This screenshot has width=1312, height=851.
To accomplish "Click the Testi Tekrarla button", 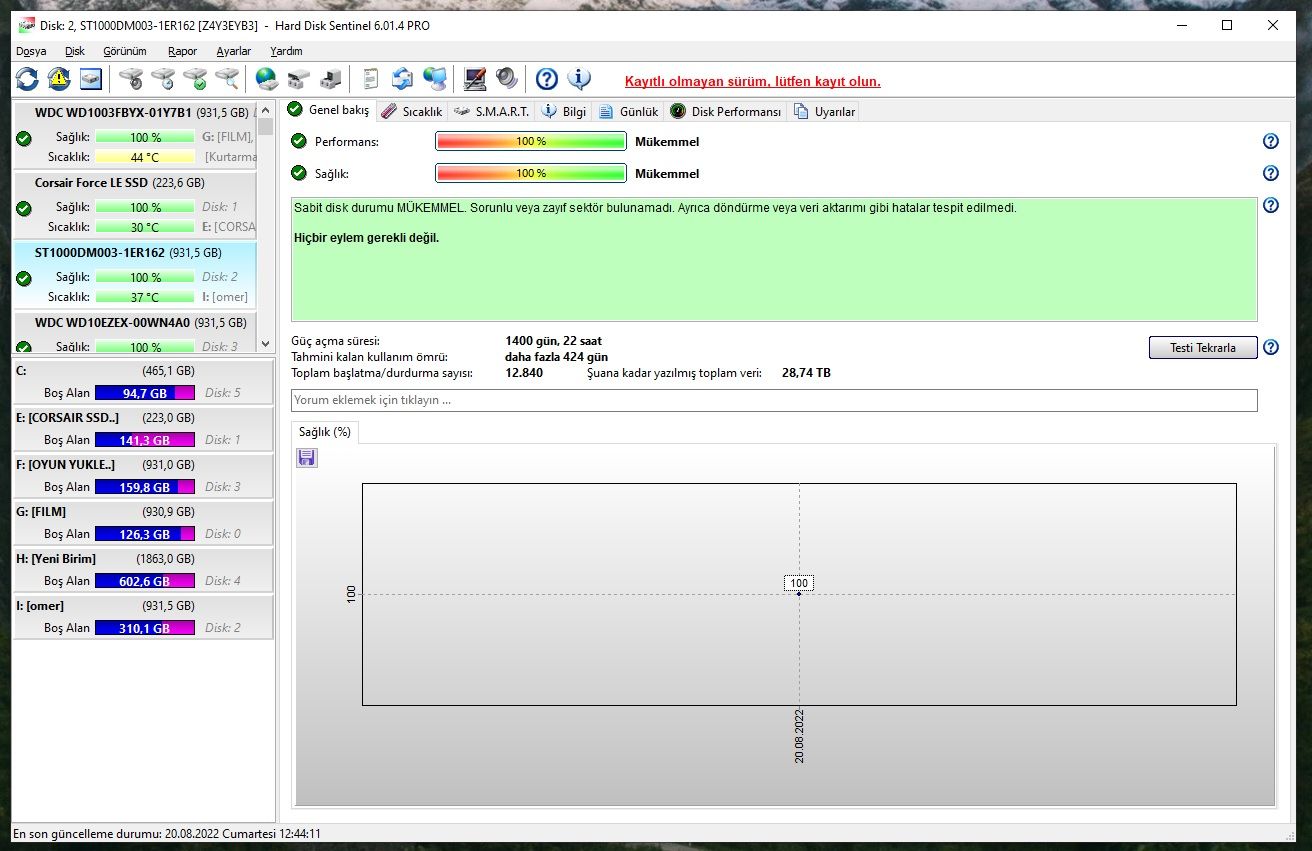I will tap(1203, 348).
